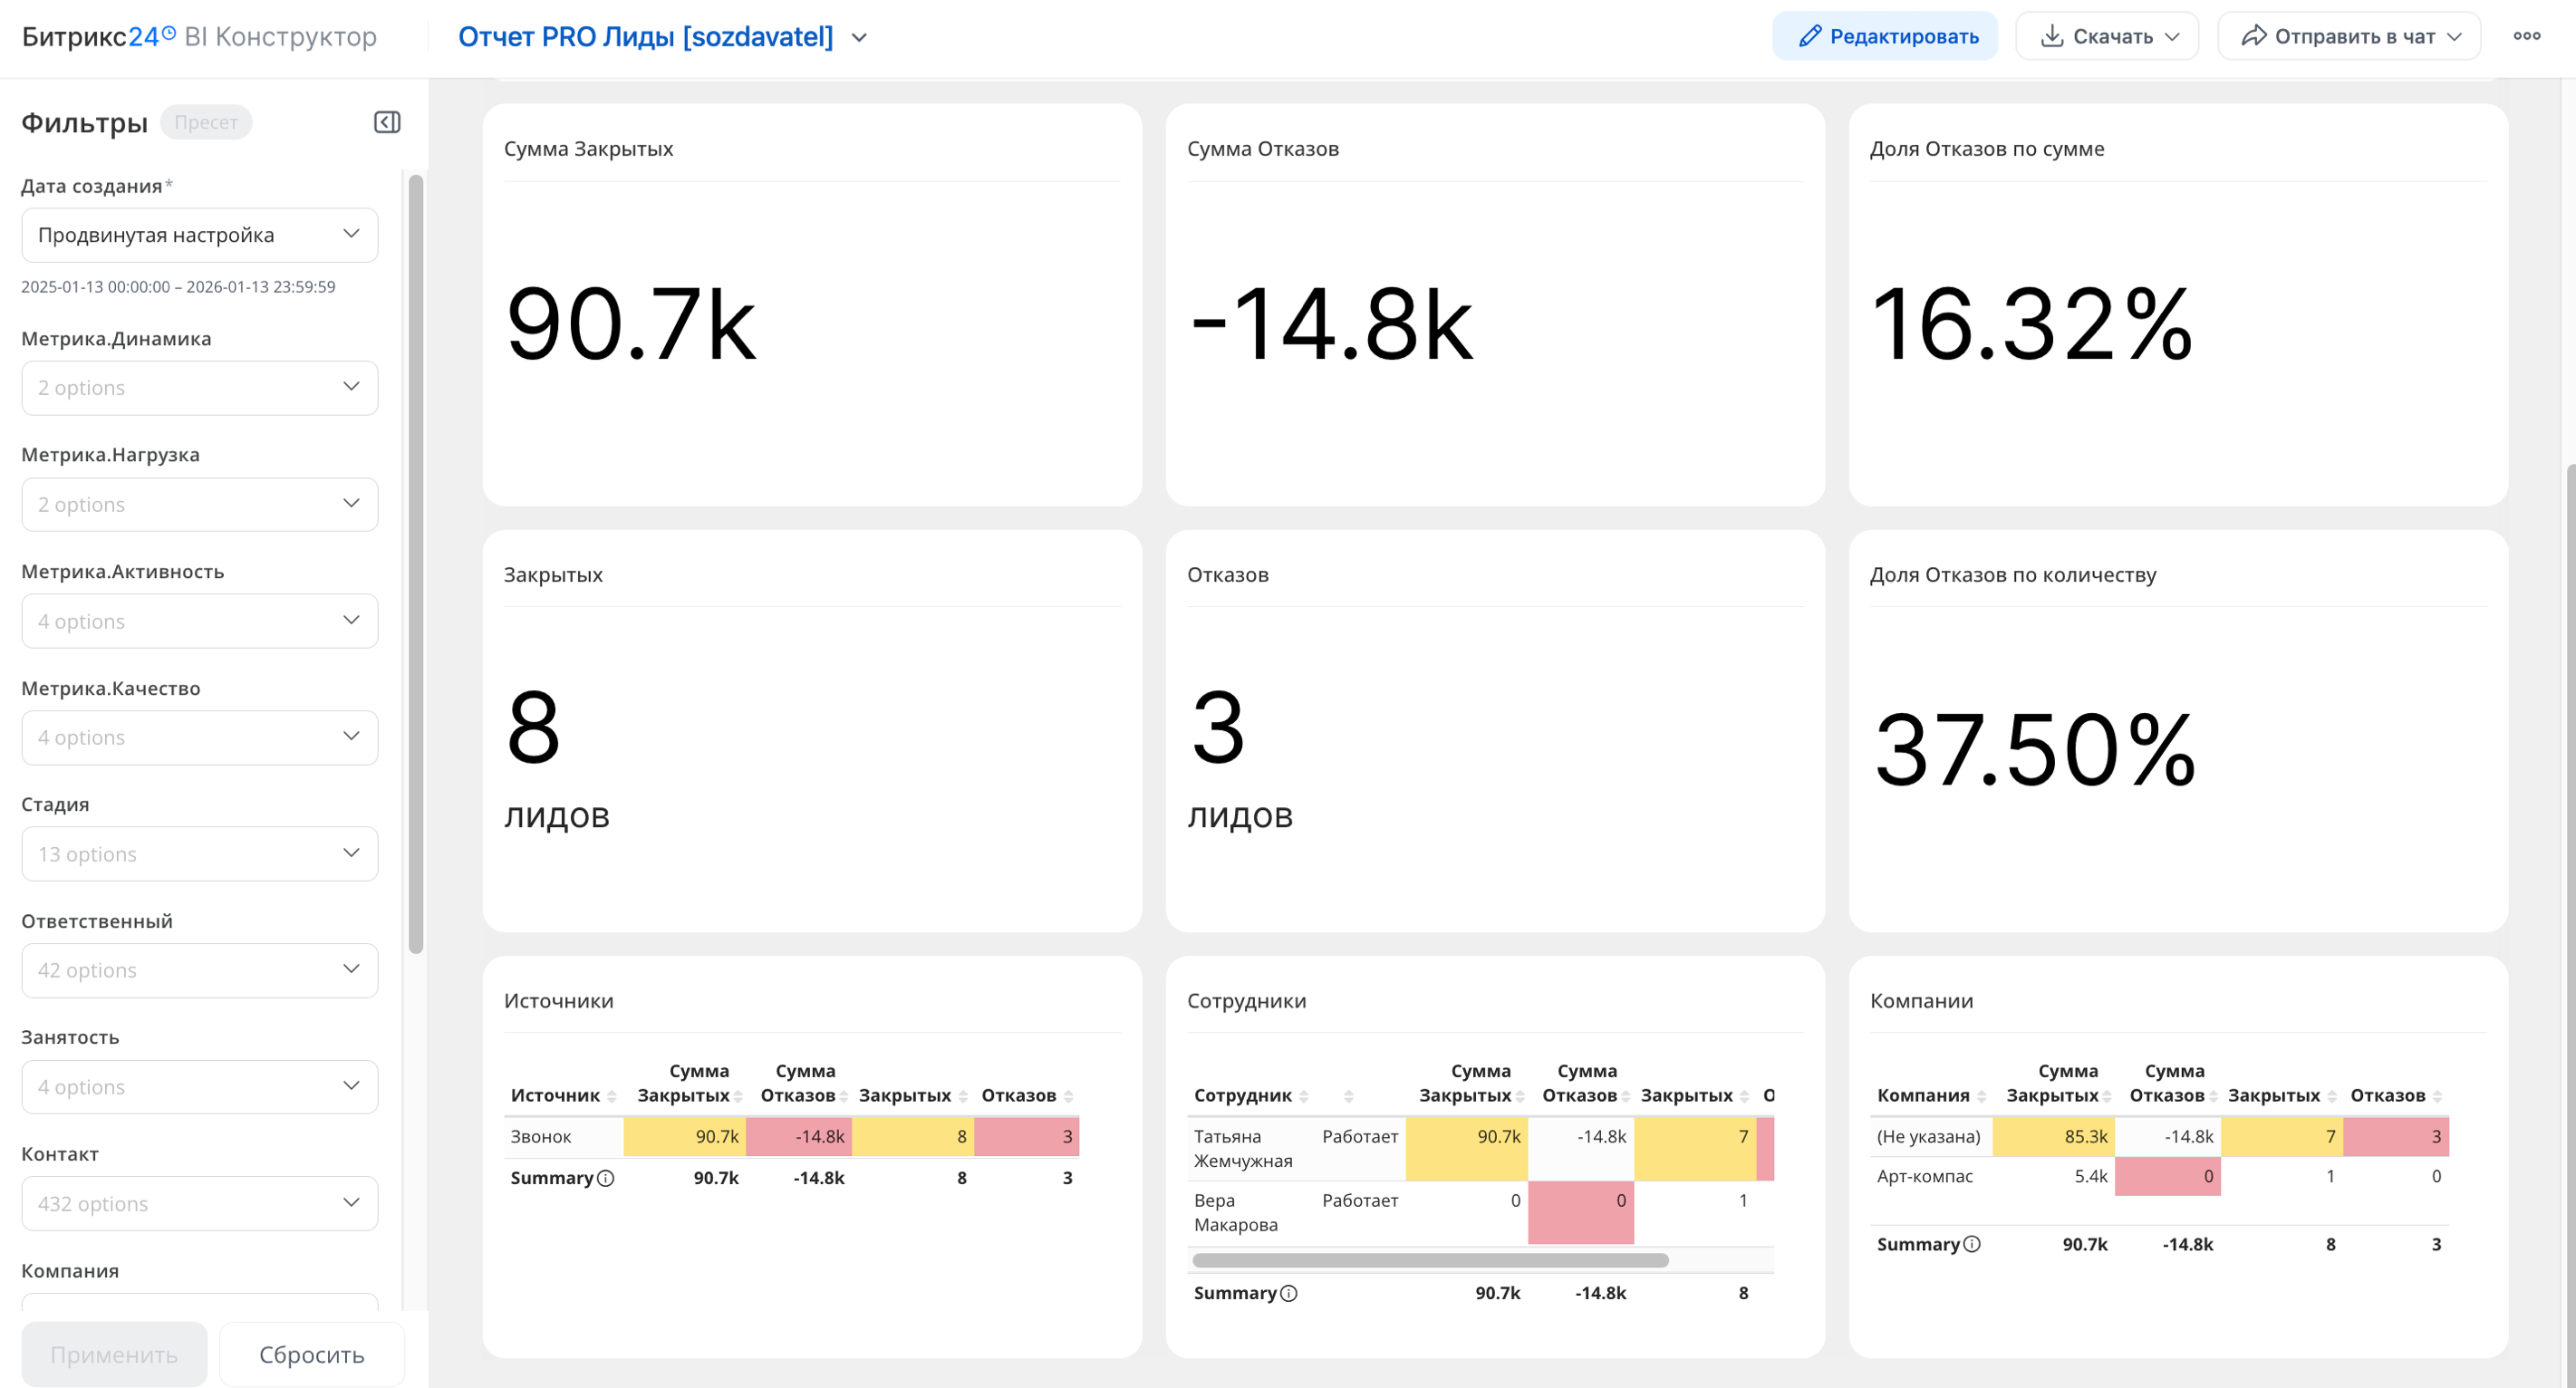The image size is (2576, 1388).
Task: Expand the report title dropdown chevron
Action: [859, 38]
